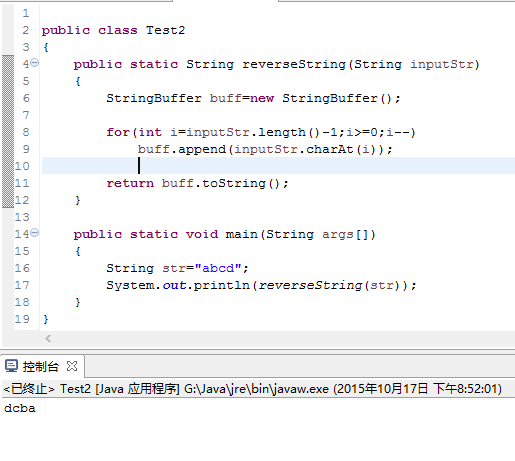Collapse the main method at line 14
This screenshot has width=515, height=461.
pos(35,232)
